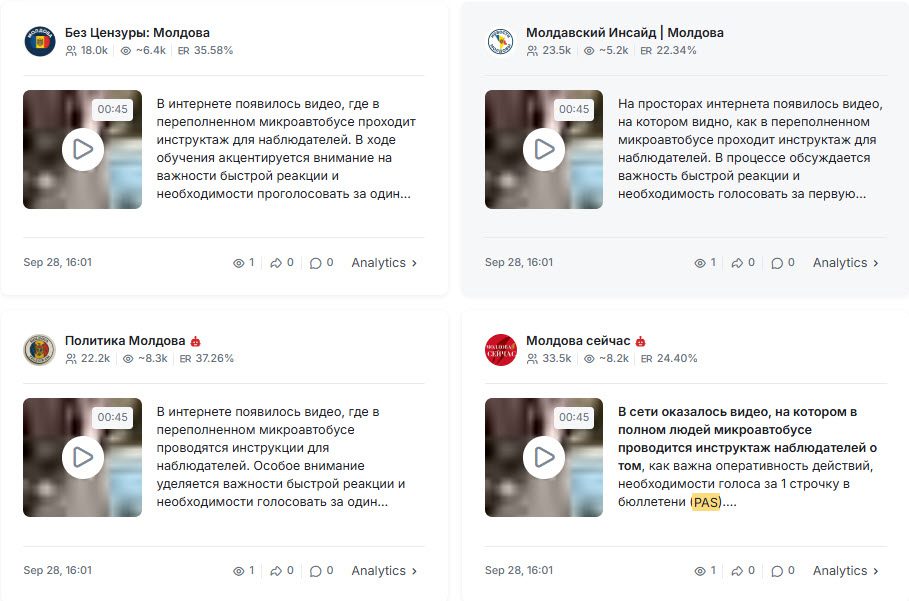Open Analytics for the Без Цензуры post
This screenshot has height=601, width=909.
pos(384,263)
